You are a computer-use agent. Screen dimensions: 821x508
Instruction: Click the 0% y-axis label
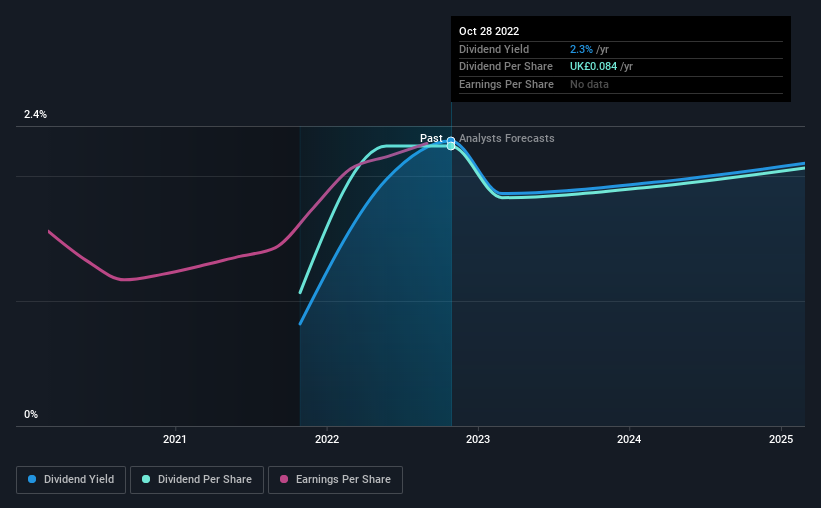pyautogui.click(x=31, y=414)
